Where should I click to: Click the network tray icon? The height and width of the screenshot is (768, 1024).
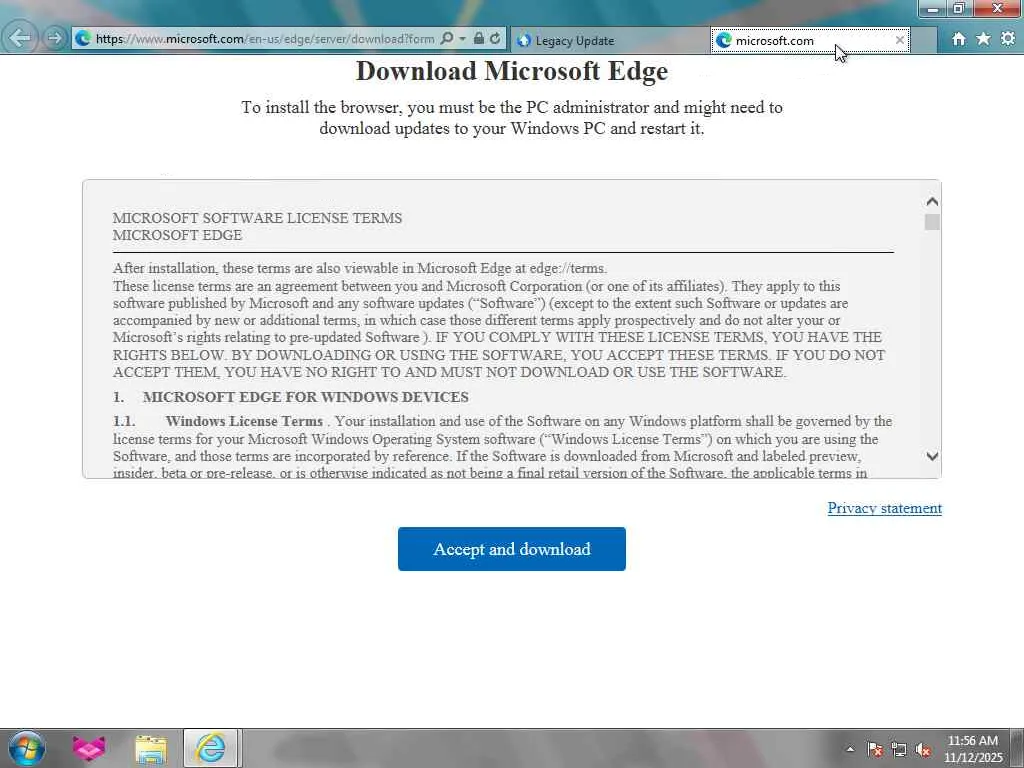[899, 750]
